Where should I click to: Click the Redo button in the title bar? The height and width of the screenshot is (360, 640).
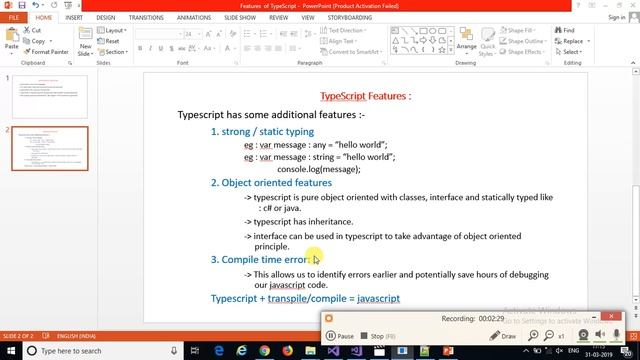click(54, 5)
